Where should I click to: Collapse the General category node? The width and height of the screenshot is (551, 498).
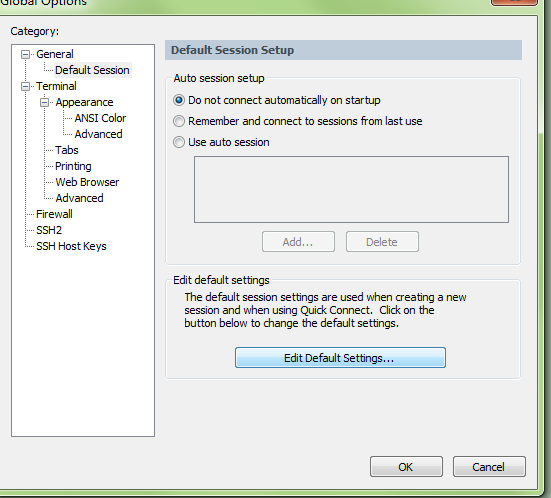(x=25, y=54)
